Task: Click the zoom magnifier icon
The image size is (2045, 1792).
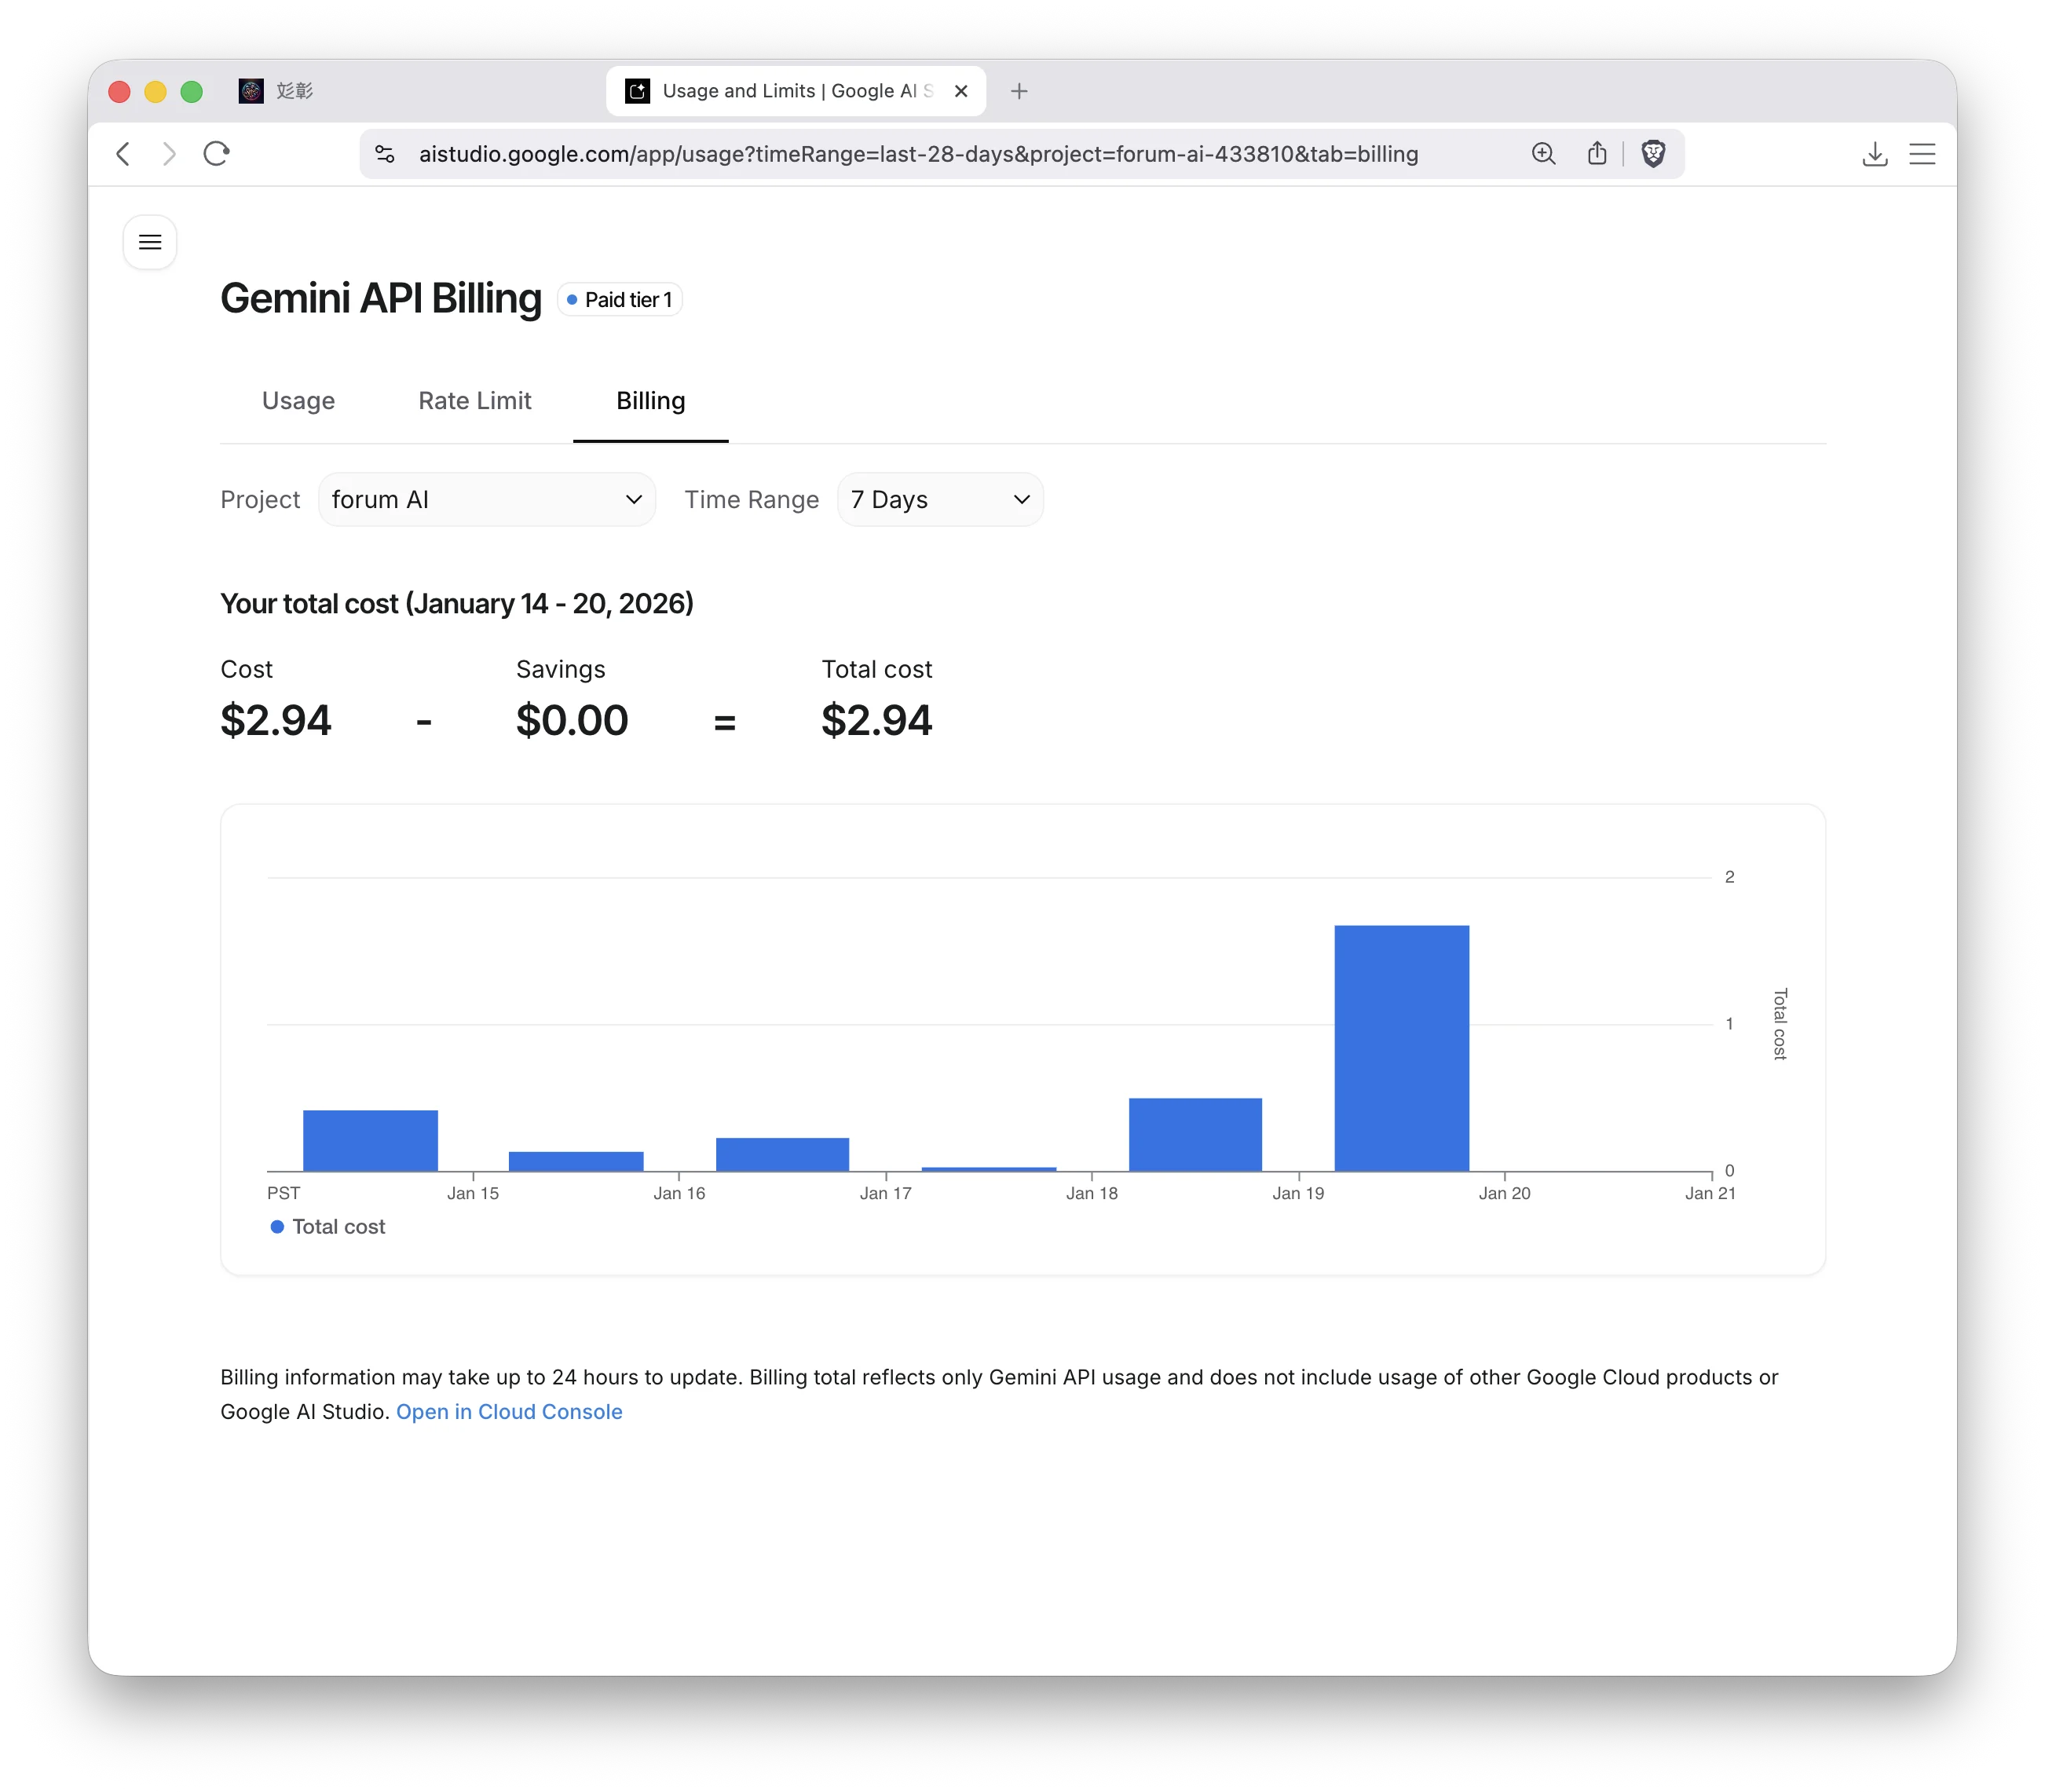Action: 1543,154
